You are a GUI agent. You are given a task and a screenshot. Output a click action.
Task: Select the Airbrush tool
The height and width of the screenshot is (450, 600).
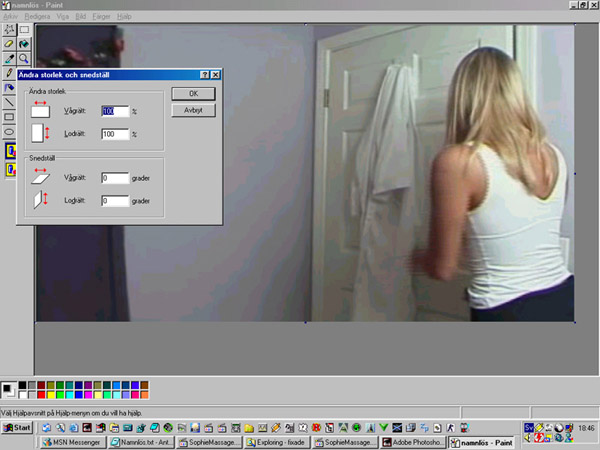click(x=9, y=88)
